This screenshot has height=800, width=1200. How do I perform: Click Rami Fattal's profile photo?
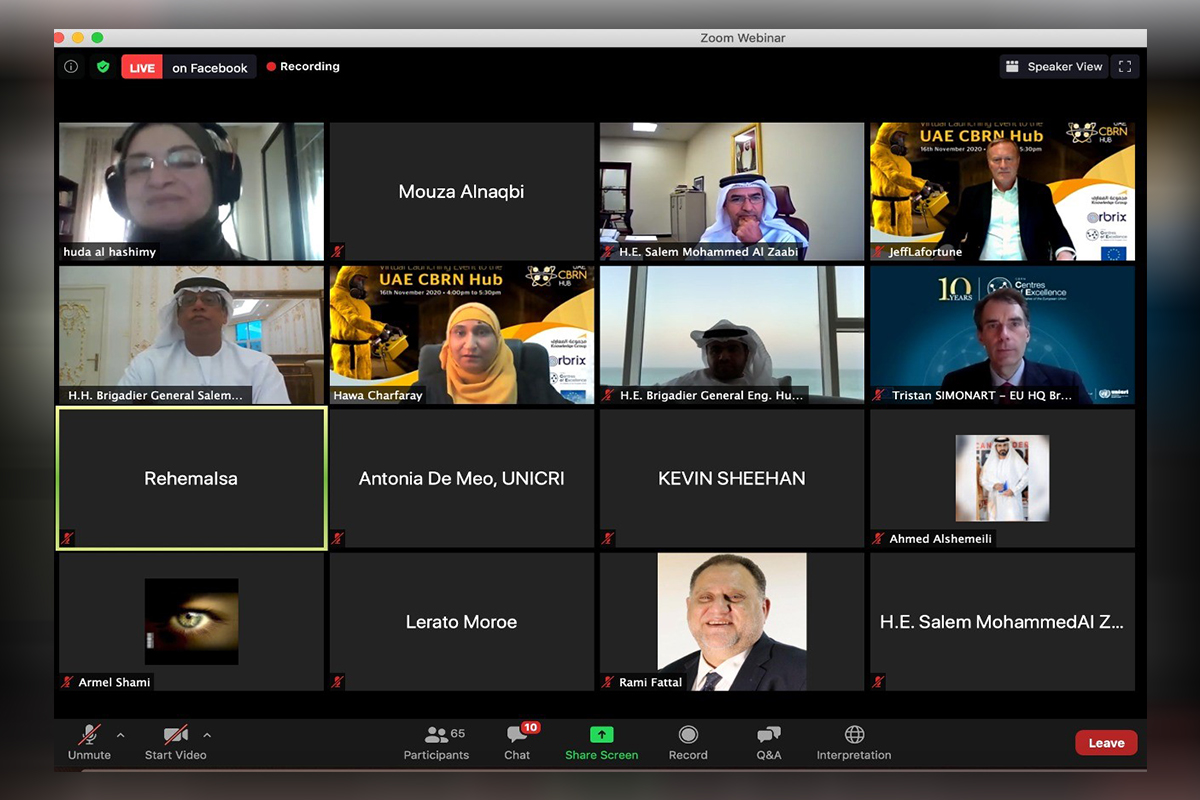tap(732, 622)
